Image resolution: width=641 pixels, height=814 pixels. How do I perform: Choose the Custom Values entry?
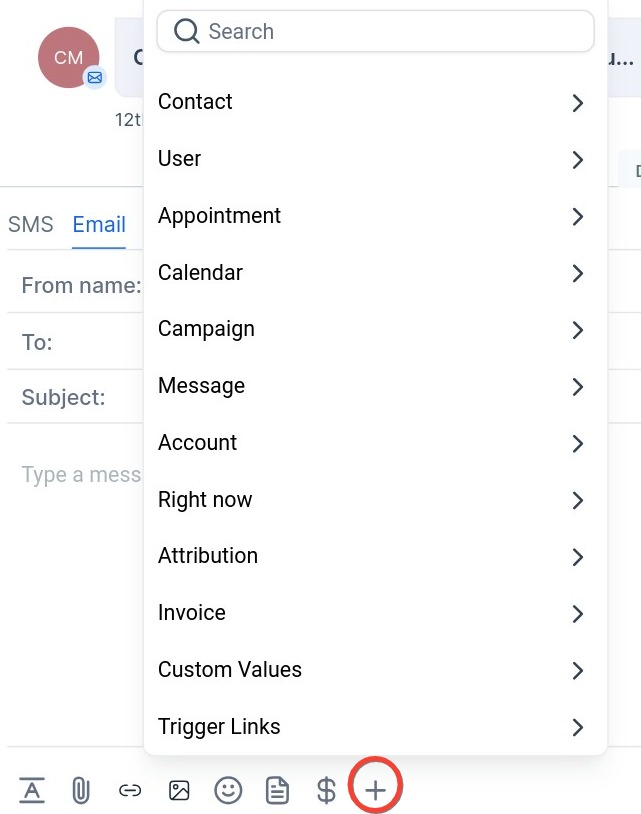[x=229, y=670]
